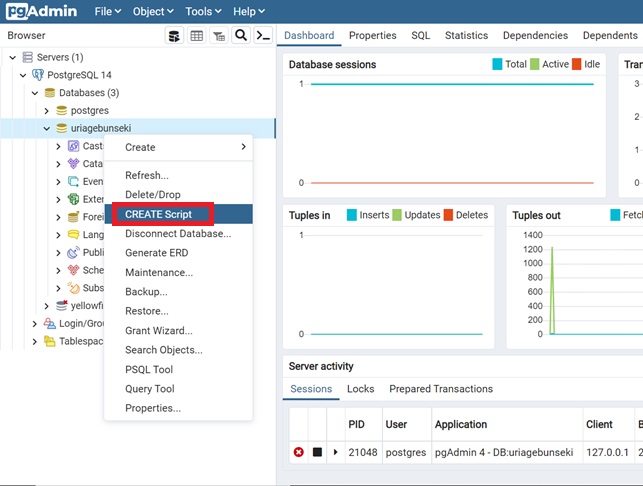Expand details arrow for session 21048

click(336, 452)
